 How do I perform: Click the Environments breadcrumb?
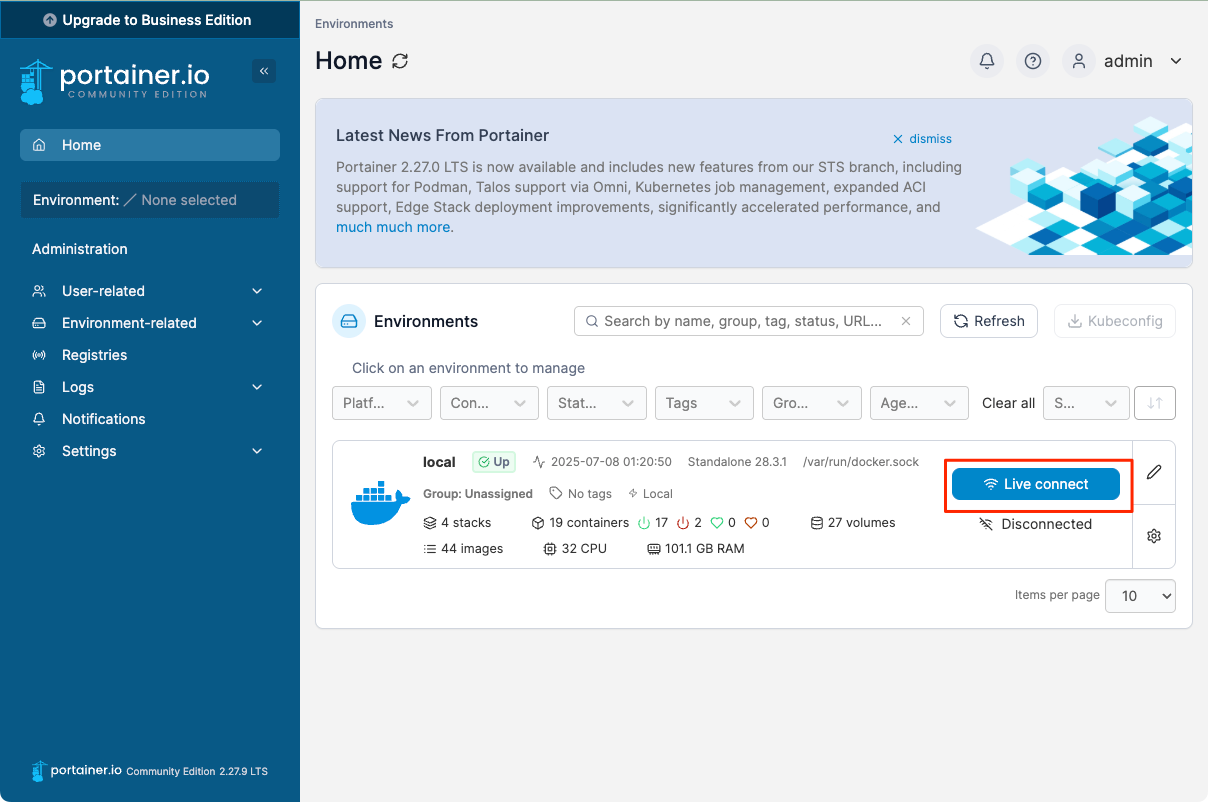tap(354, 23)
